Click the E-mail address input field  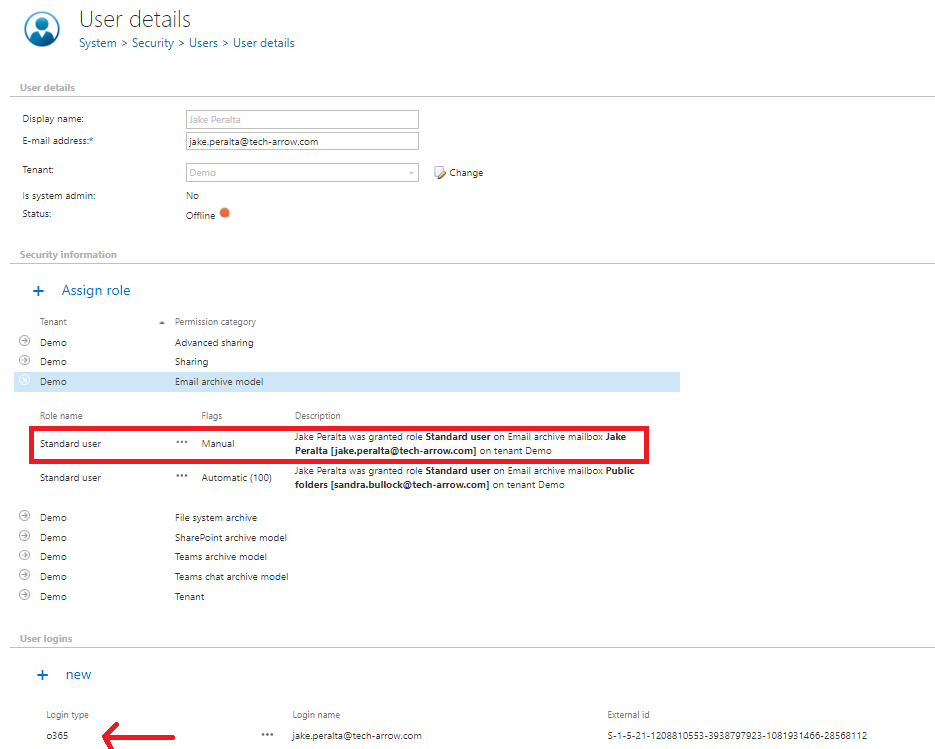pos(302,142)
